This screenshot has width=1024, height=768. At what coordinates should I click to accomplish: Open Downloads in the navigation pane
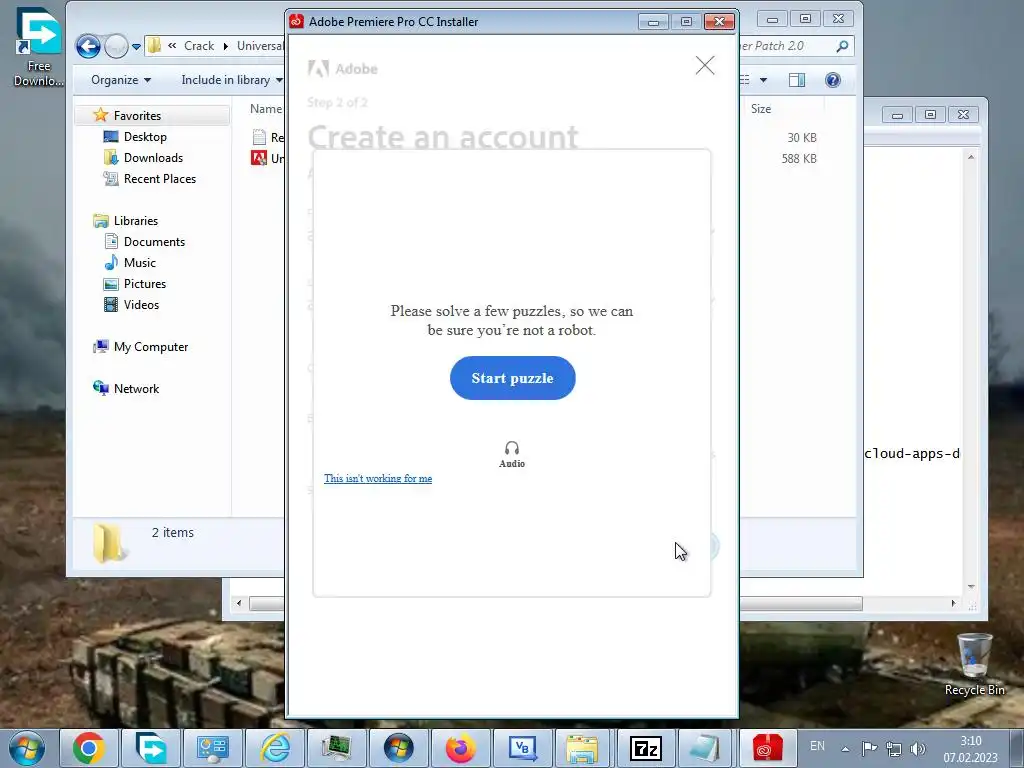pos(153,157)
